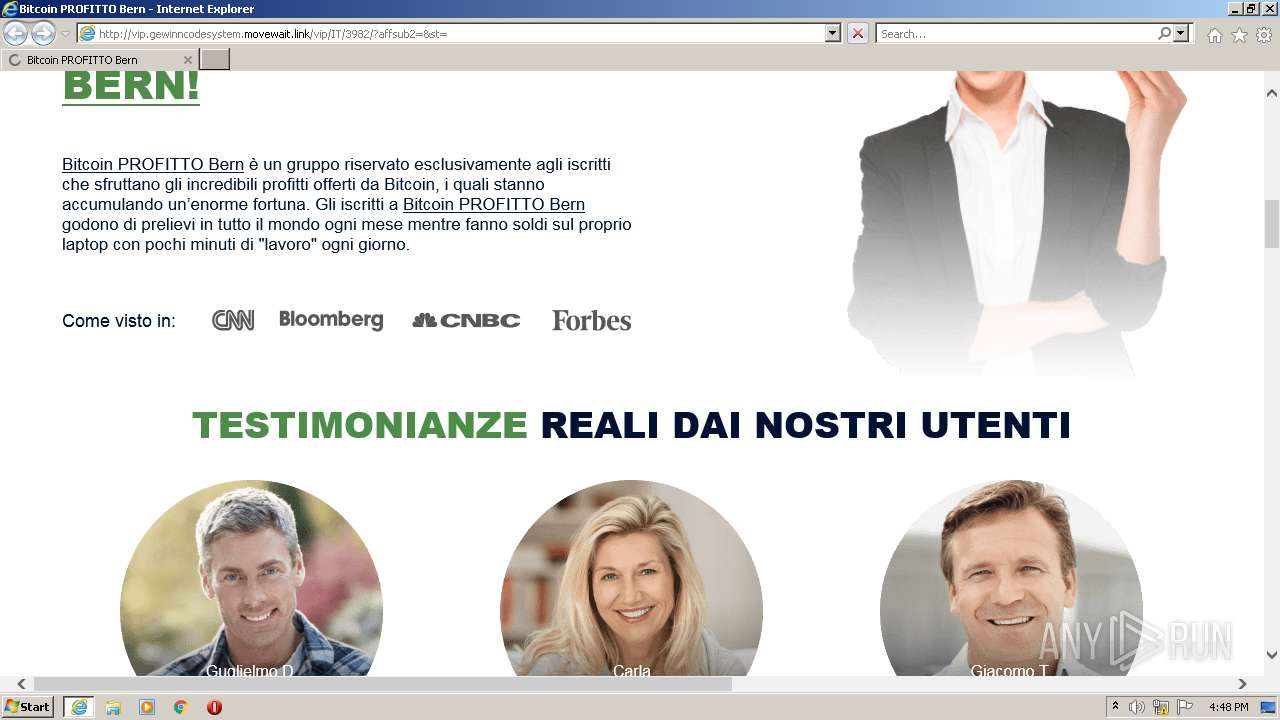Click the CNBC logo
Screen dimensions: 1280x720
466,320
